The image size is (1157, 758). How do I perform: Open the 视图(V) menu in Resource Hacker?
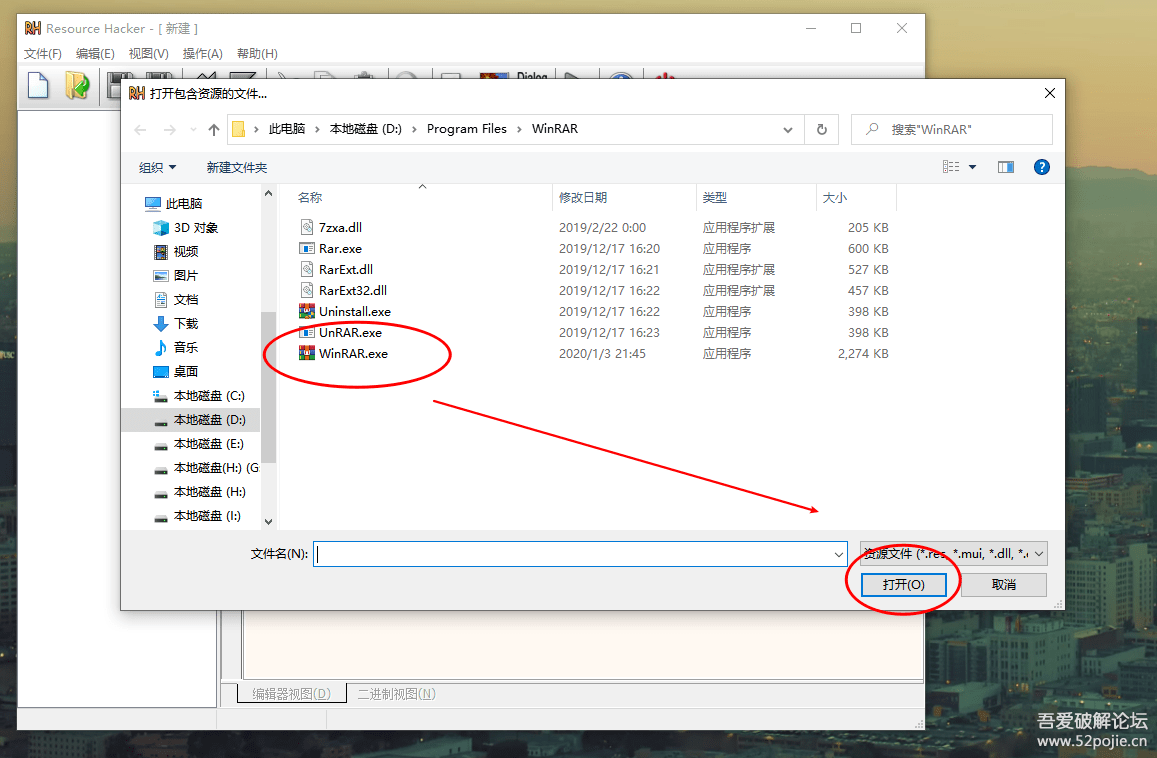148,54
